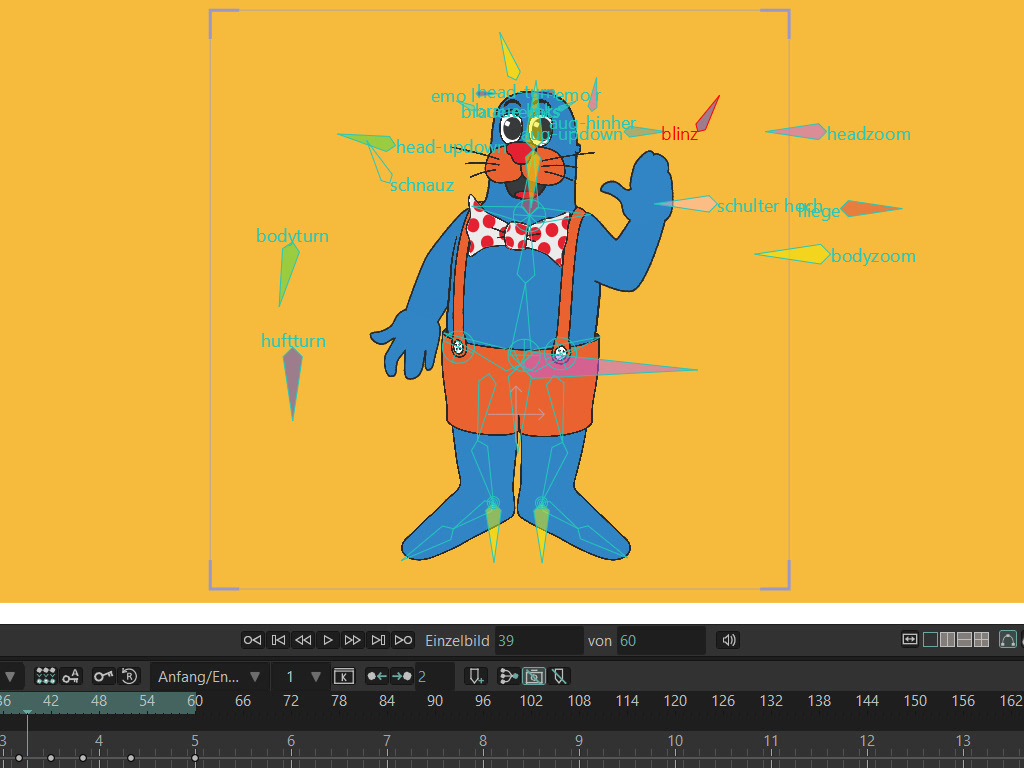
Task: Select the yellow bone beside bodyzoom
Action: coord(793,254)
